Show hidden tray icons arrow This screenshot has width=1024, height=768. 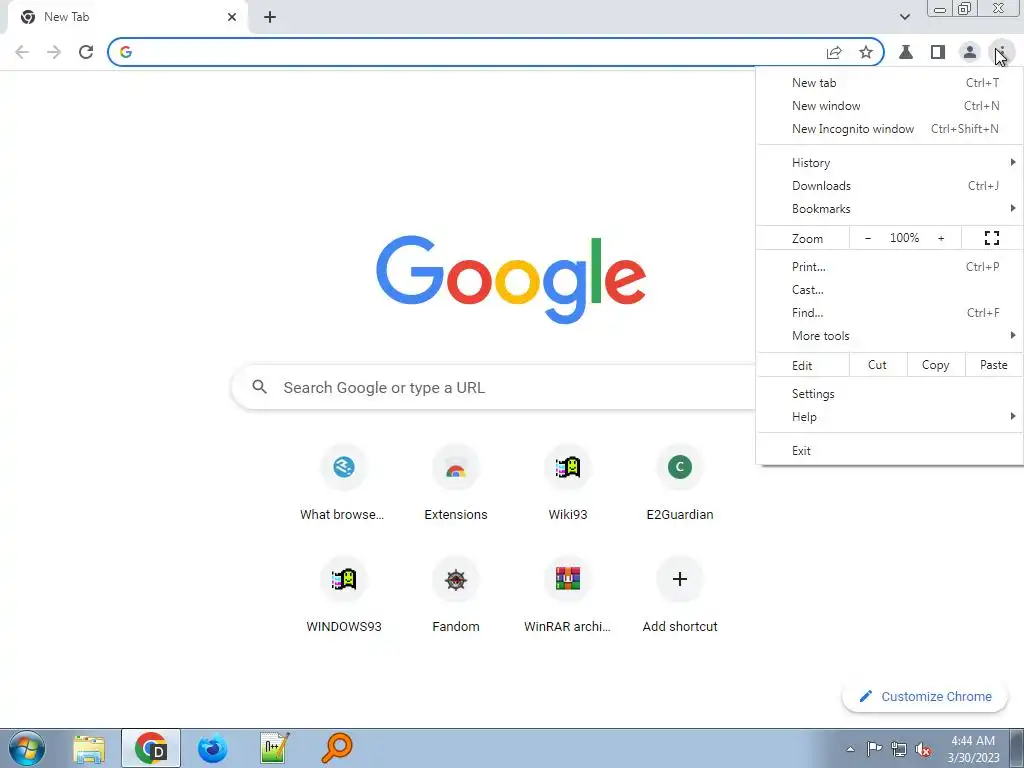tap(850, 749)
